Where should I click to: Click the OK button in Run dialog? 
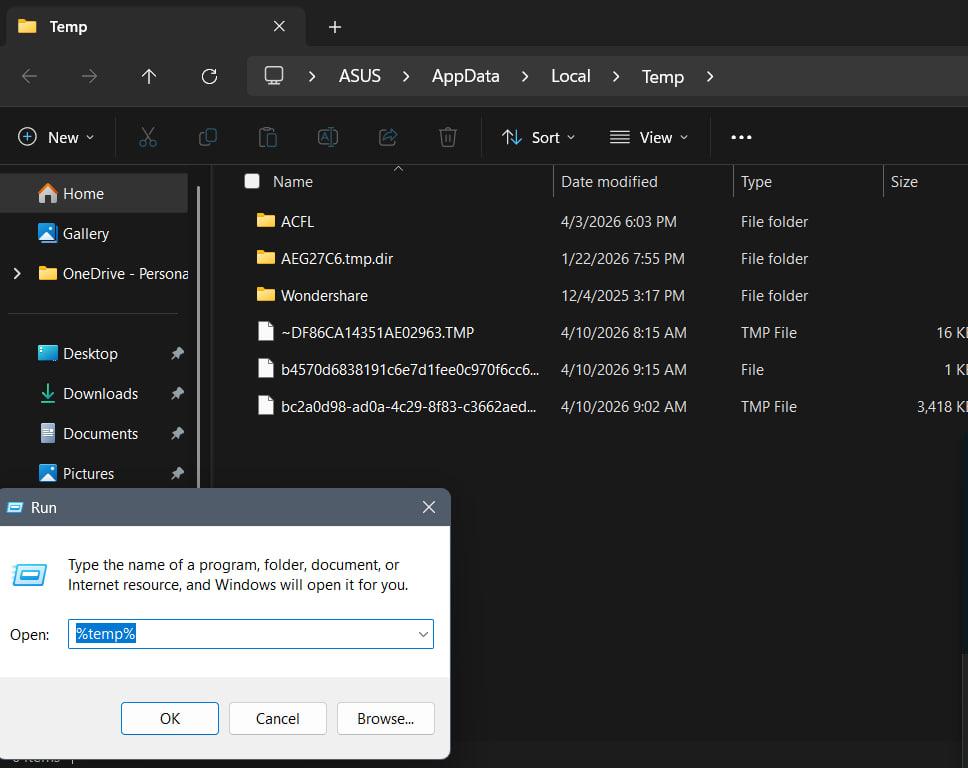pyautogui.click(x=170, y=719)
